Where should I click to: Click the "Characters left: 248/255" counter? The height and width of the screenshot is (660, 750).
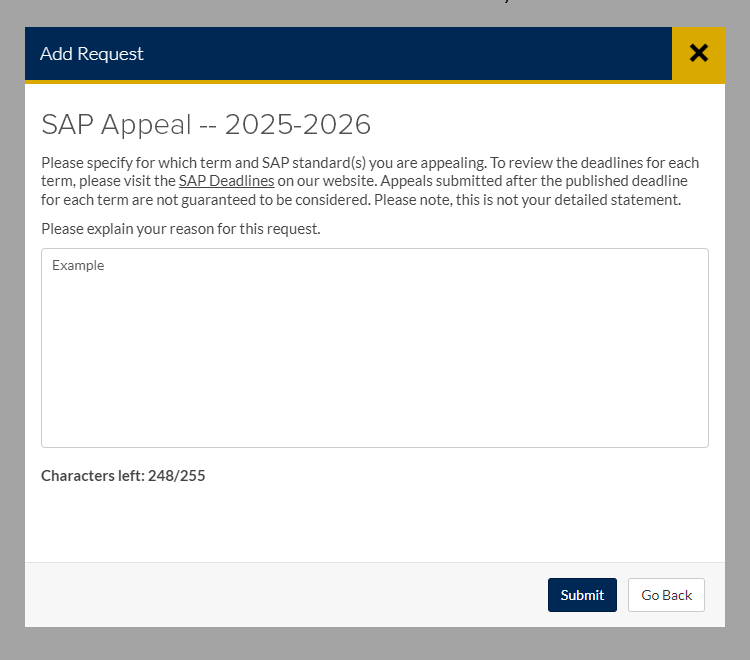click(x=123, y=476)
